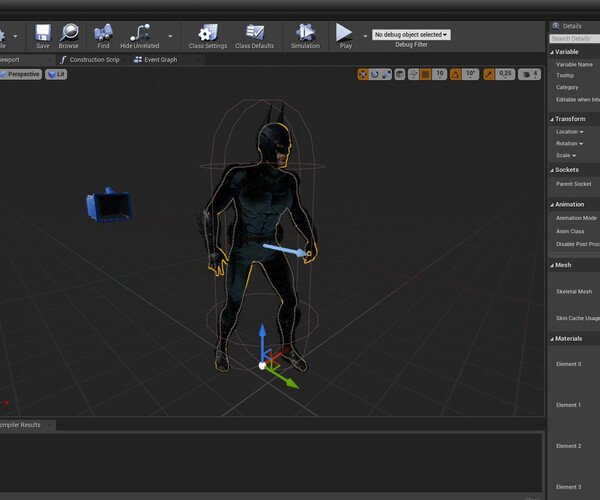Toggle rotation snapping angle icon

[x=455, y=74]
